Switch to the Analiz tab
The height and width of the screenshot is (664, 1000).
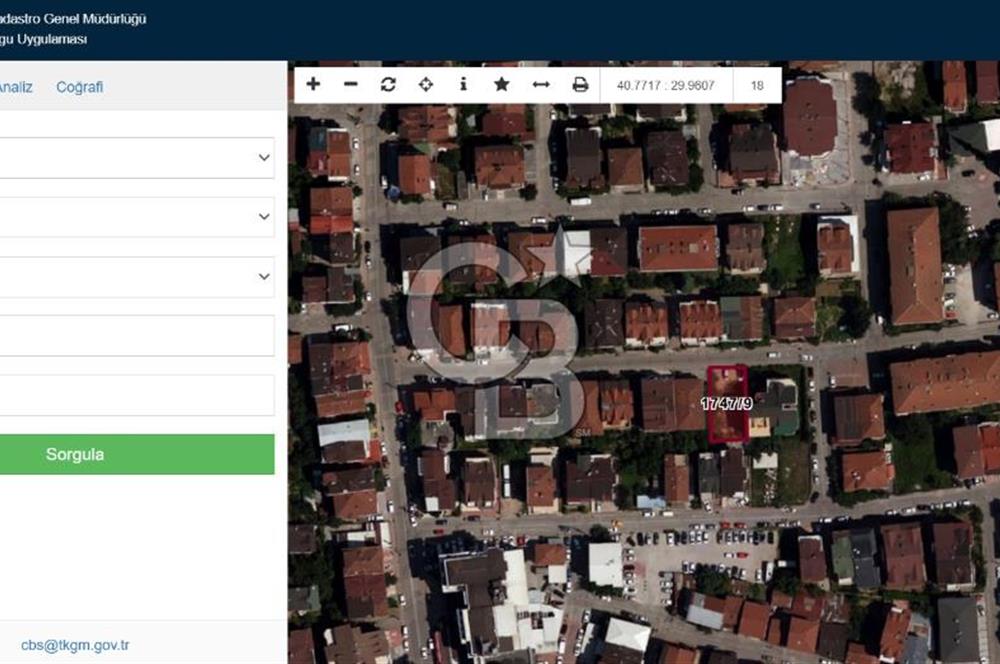click(x=14, y=87)
